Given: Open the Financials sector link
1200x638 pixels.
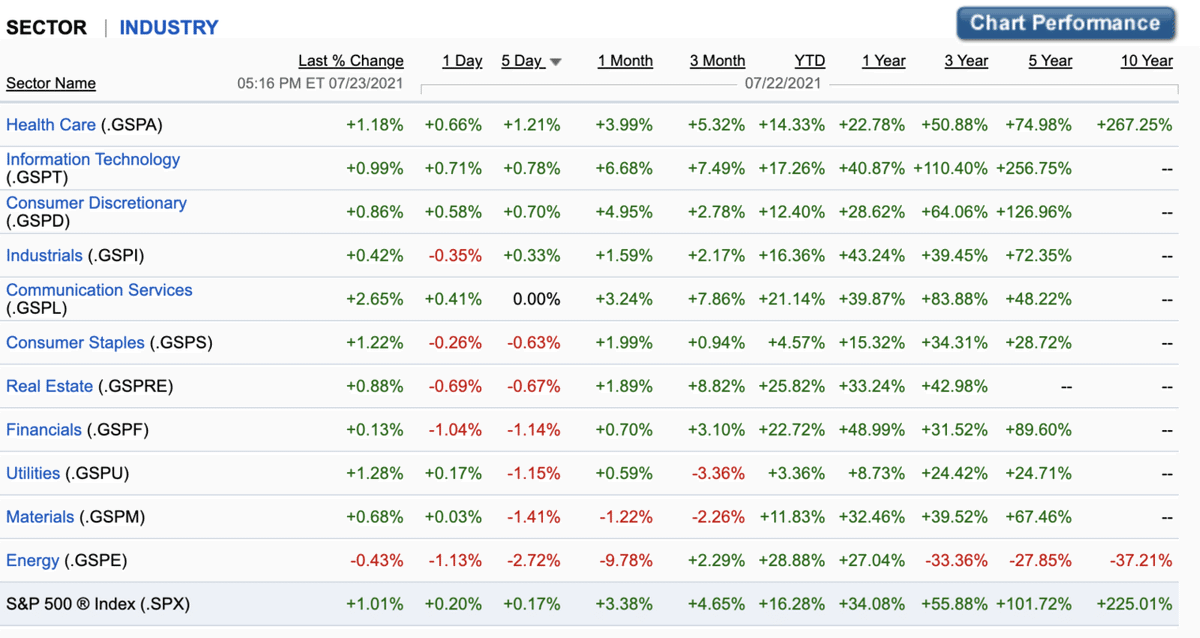Looking at the screenshot, I should 44,429.
